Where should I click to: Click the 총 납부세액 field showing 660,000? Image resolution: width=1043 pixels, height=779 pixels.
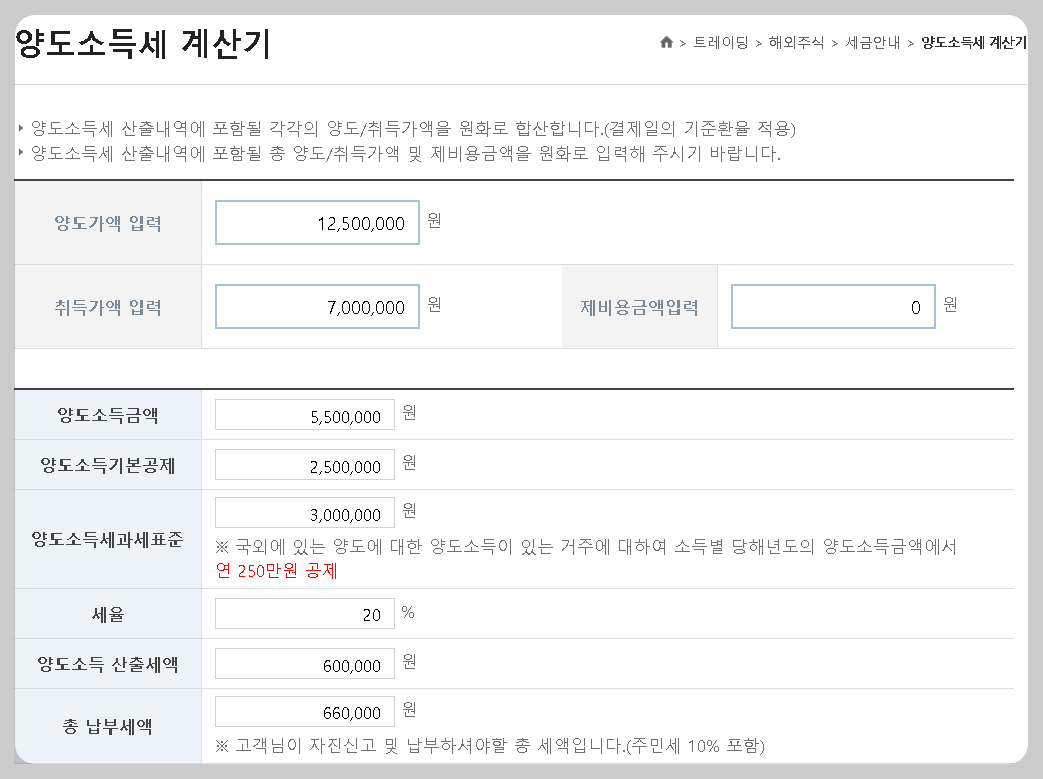304,712
